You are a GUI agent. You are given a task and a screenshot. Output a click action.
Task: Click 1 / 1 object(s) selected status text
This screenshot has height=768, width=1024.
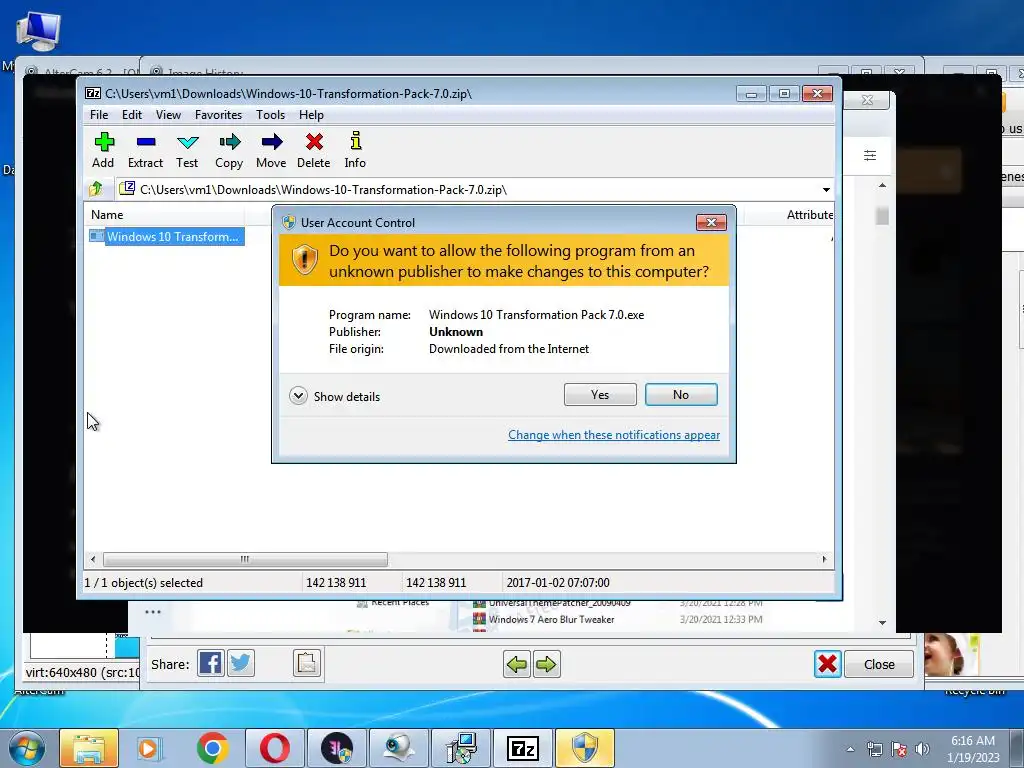pyautogui.click(x=144, y=583)
